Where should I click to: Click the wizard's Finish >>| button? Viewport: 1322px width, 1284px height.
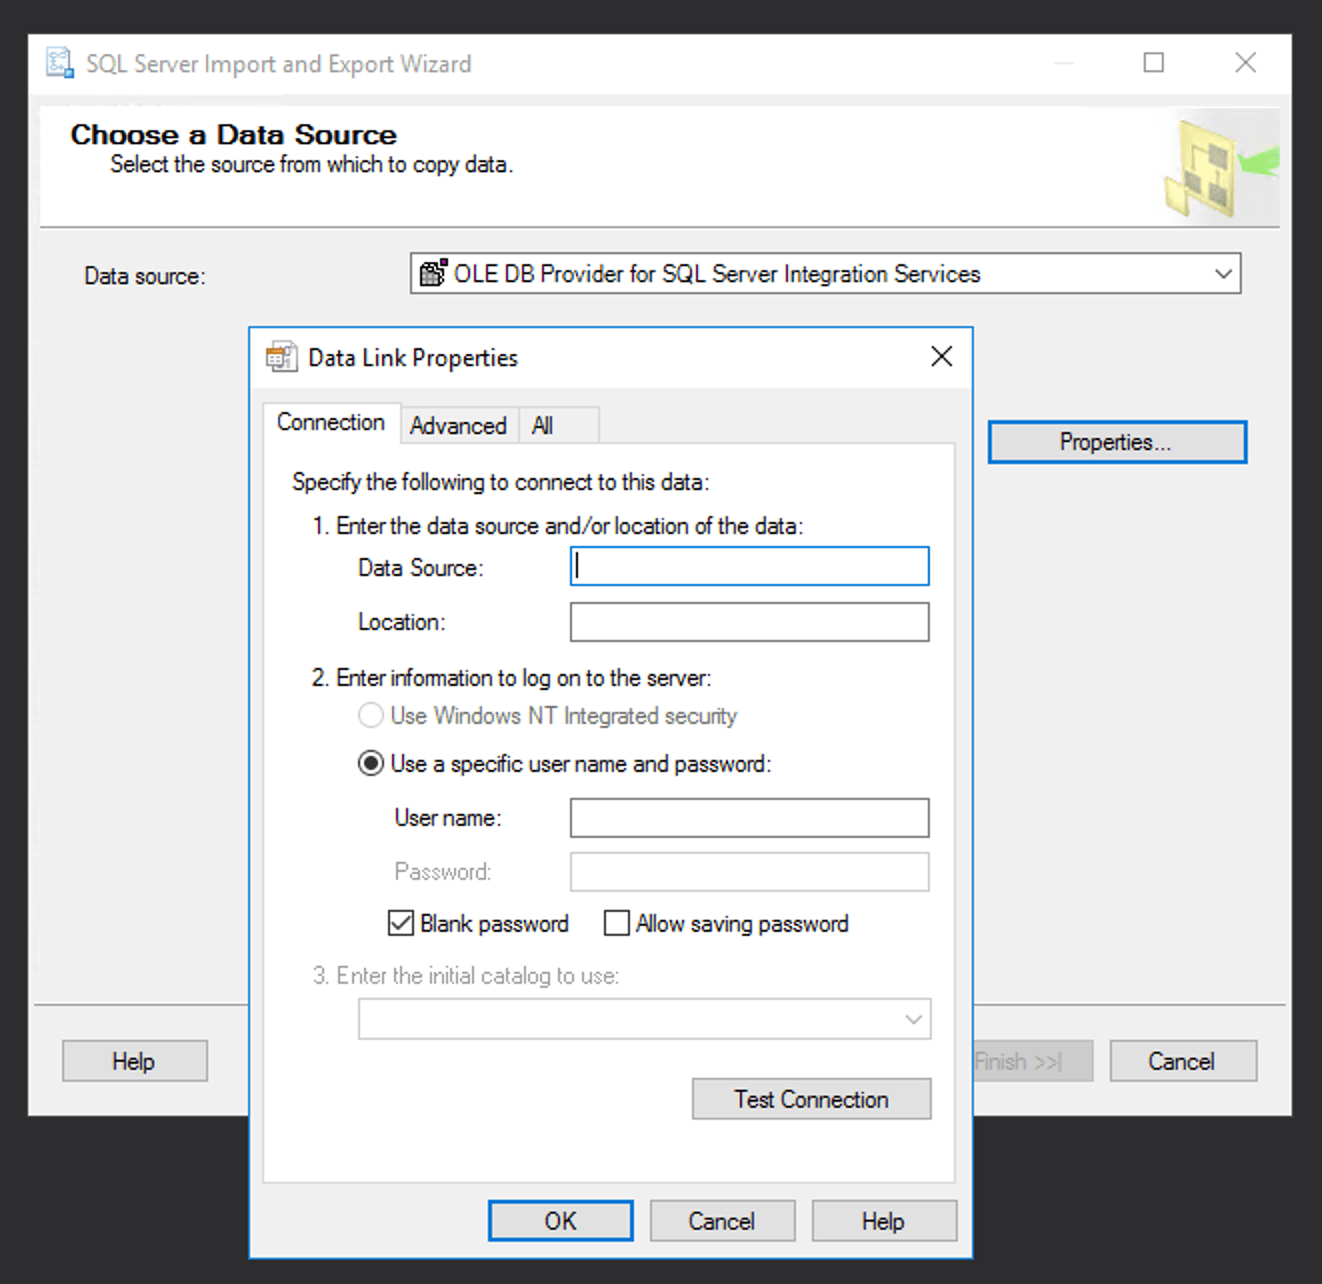click(x=1032, y=1061)
